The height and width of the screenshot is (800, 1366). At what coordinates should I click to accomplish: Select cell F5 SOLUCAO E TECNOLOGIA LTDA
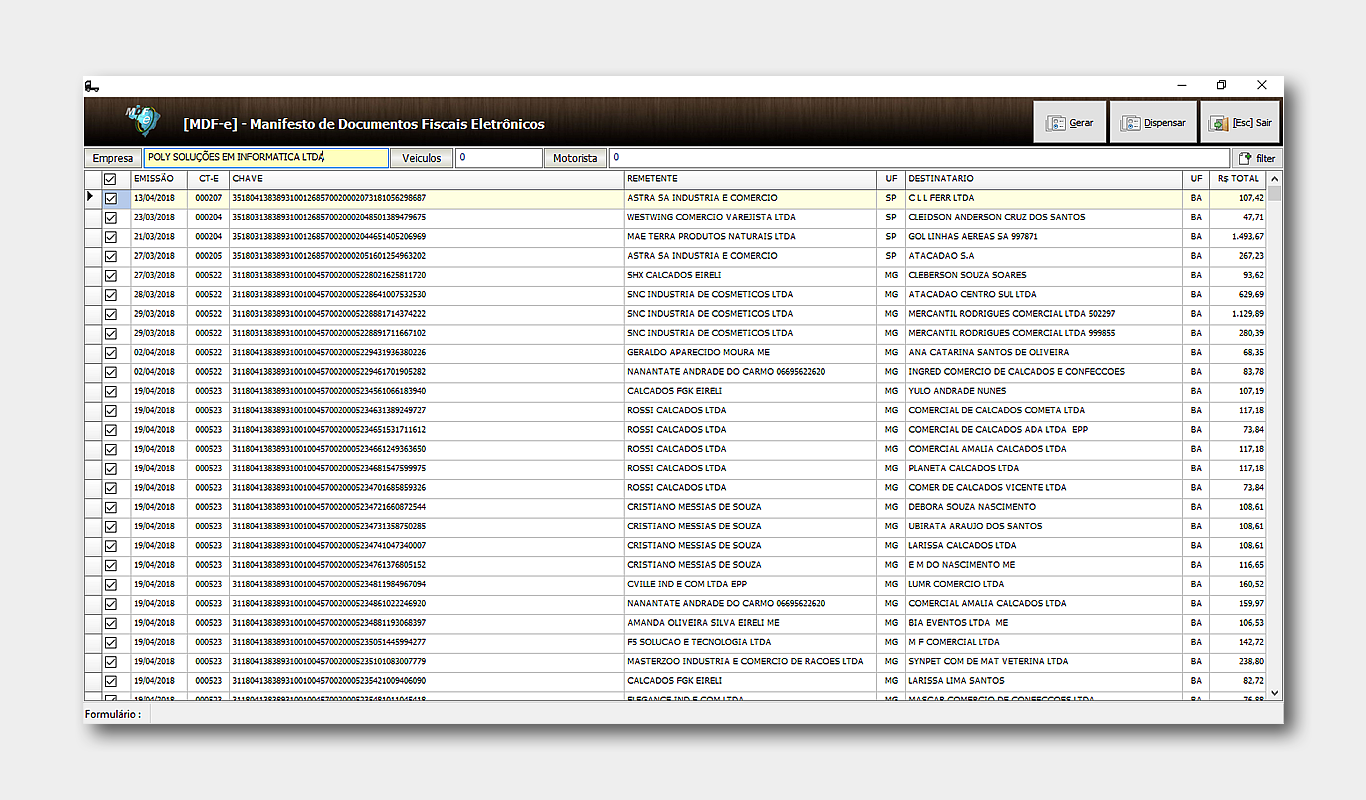tap(751, 643)
